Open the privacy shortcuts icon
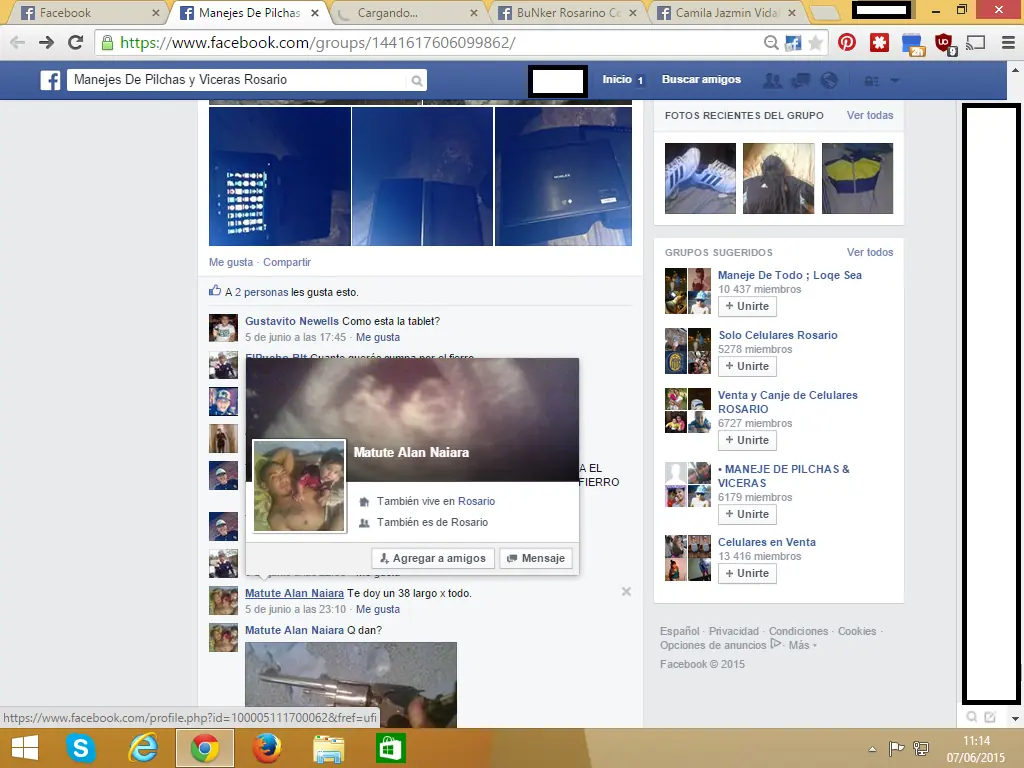The image size is (1024, 768). 871,81
